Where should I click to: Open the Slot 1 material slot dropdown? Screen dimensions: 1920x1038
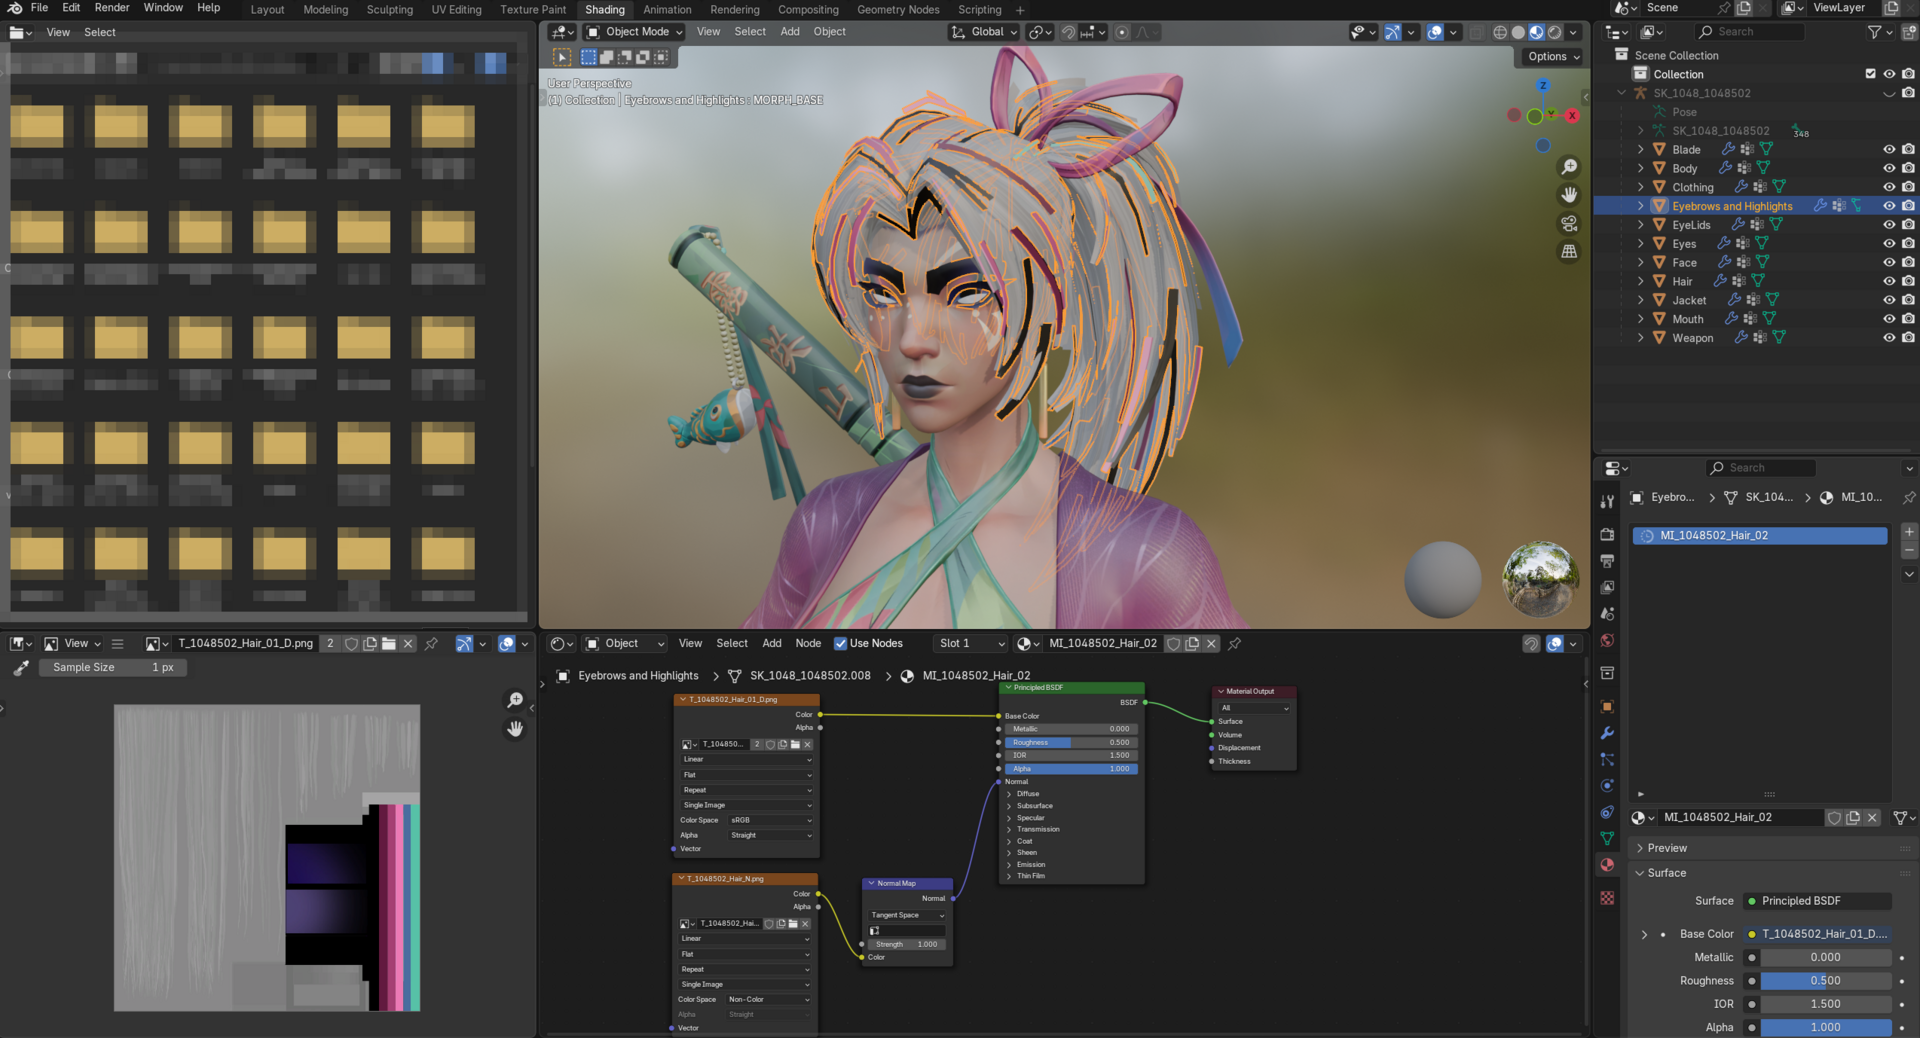971,644
